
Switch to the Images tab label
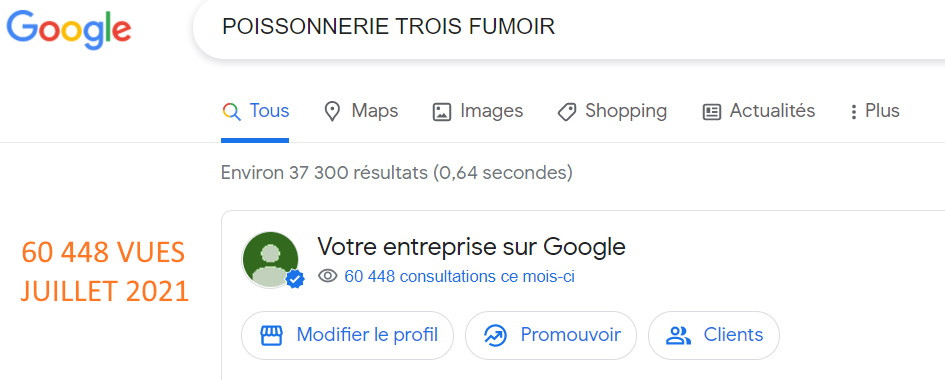click(491, 111)
